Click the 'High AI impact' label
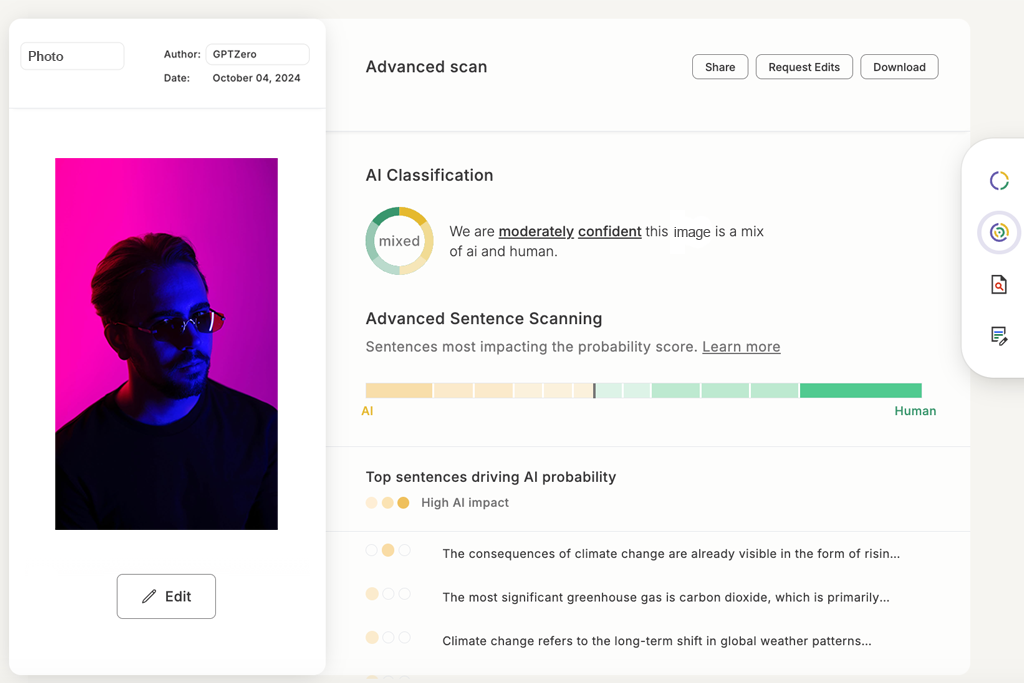The height and width of the screenshot is (683, 1024). click(465, 503)
